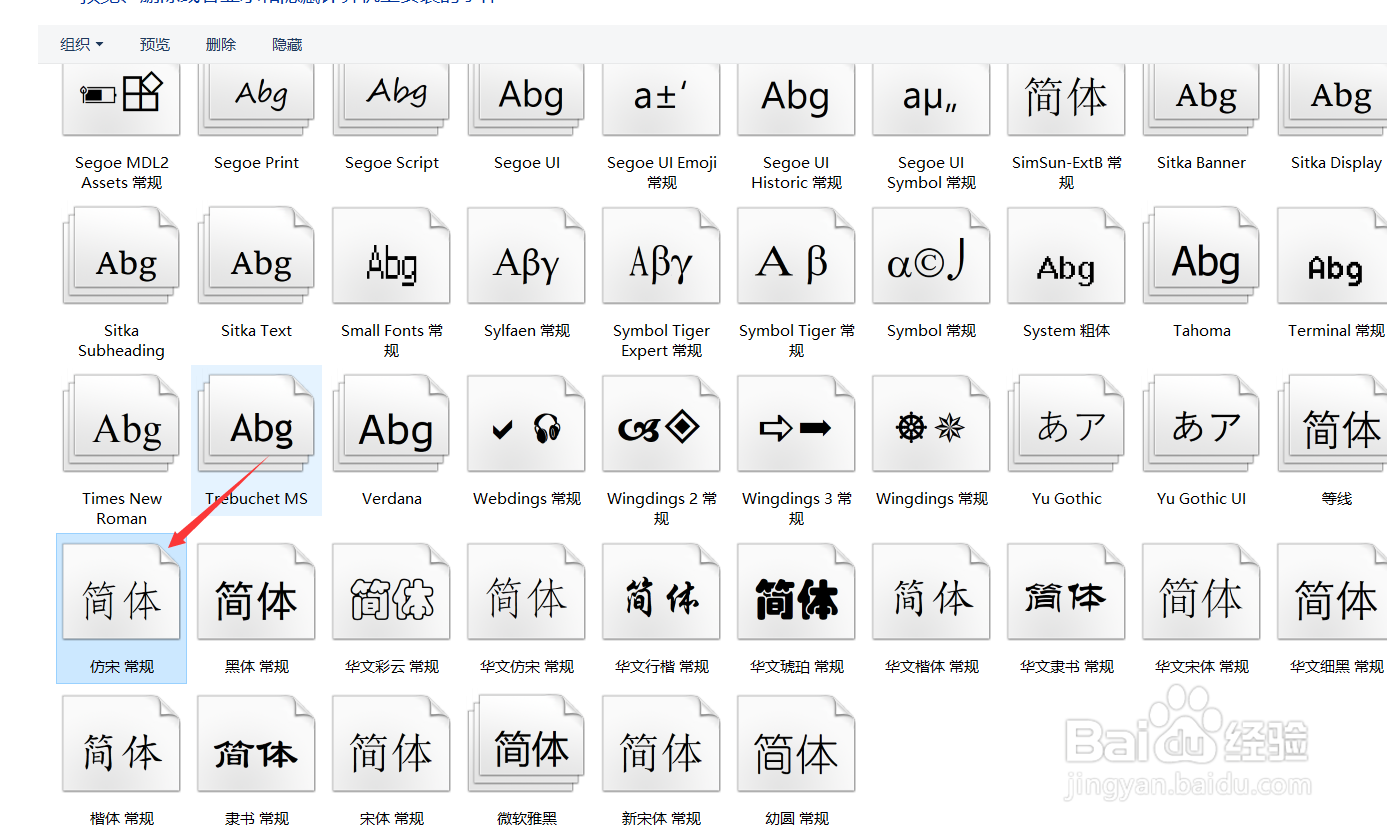Screen dimensions: 1387x832
Task: Click the 删除 toolbar button
Action: point(221,44)
